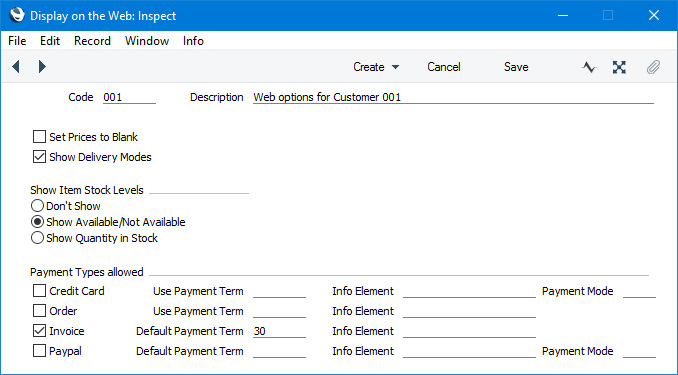The height and width of the screenshot is (375, 678).
Task: Open the record history activity icon
Action: point(588,67)
